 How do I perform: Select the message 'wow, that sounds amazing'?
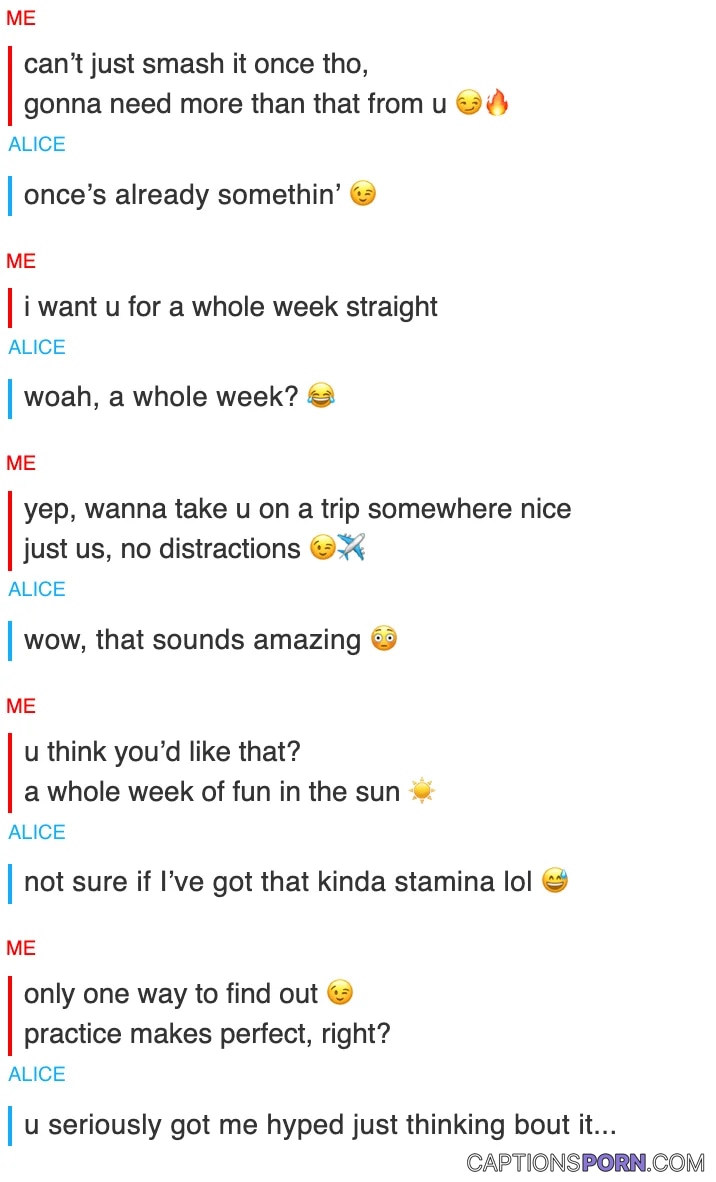tap(193, 639)
